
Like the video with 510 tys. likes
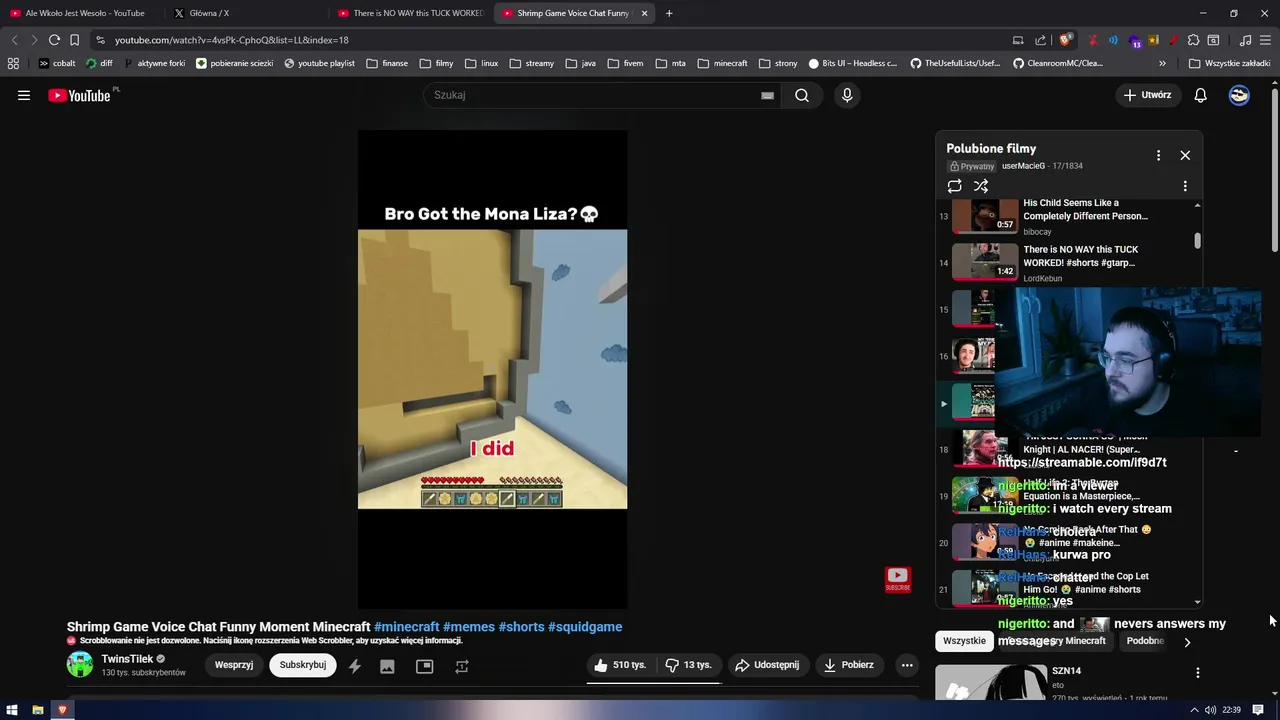click(620, 665)
